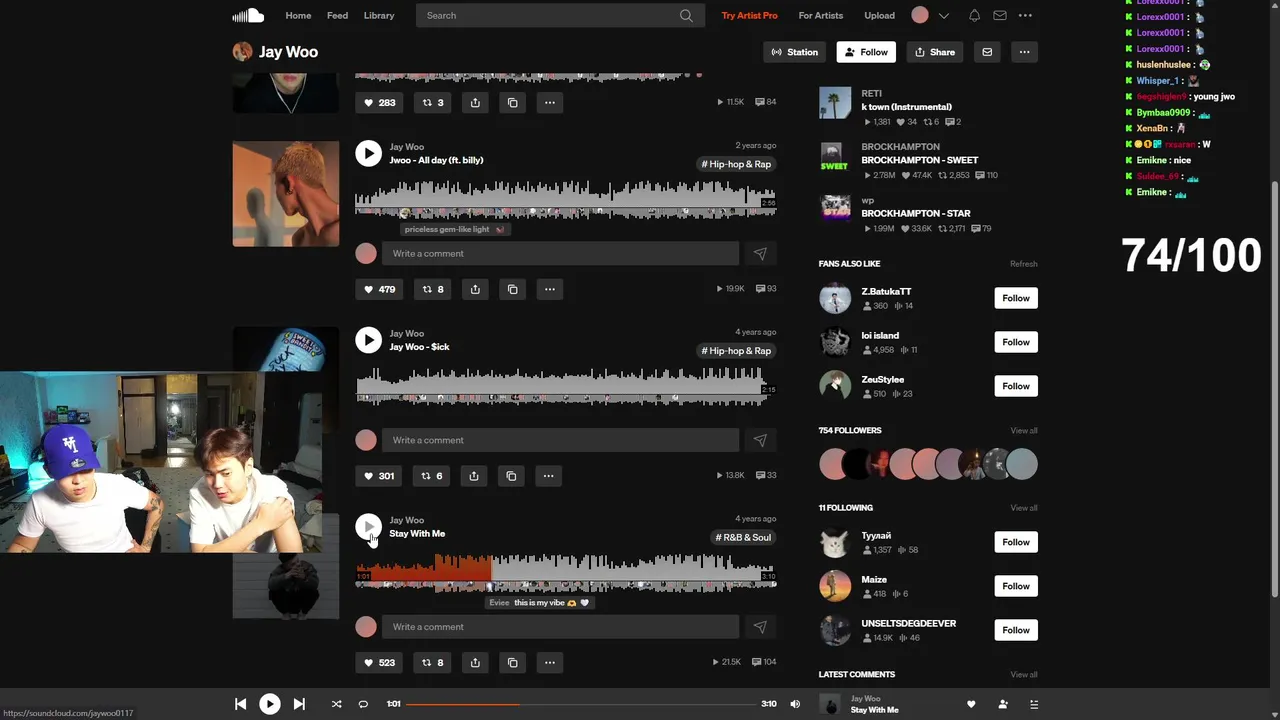Screen dimensions: 1280x720
Task: Open the Library tab
Action: click(x=379, y=15)
